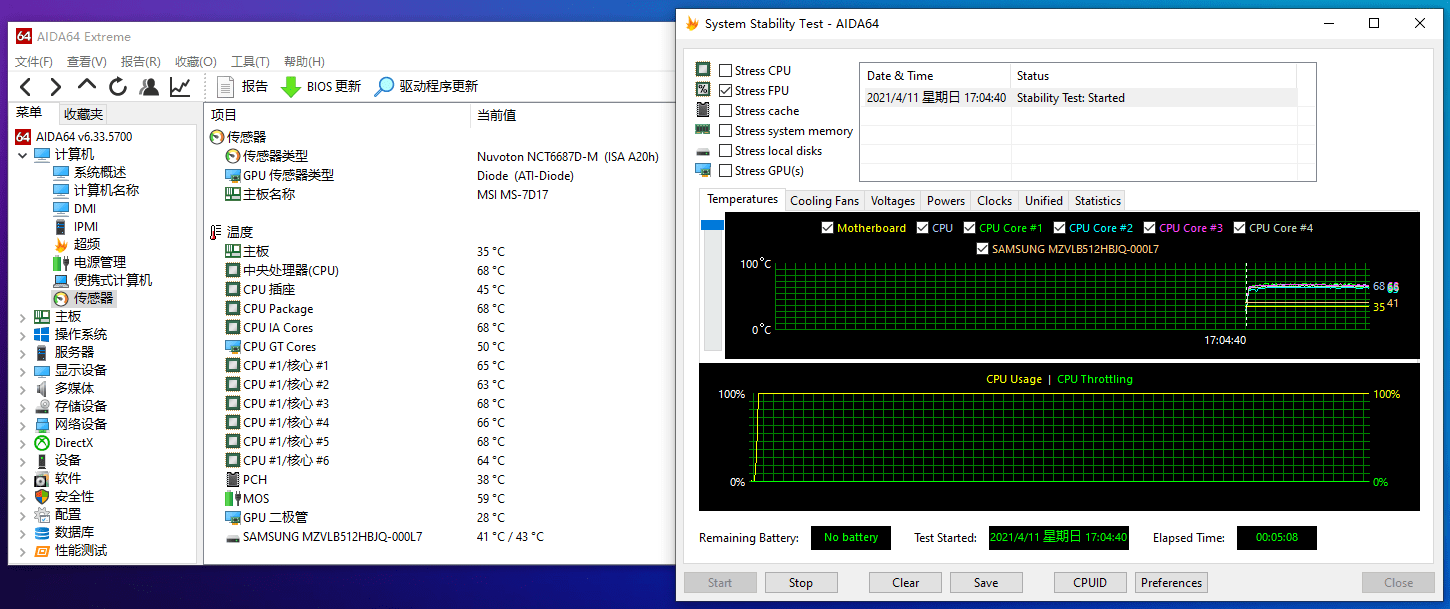Toggle CPU Core #1 graph checkbox
Viewport: 1450px width, 609px height.
point(969,228)
